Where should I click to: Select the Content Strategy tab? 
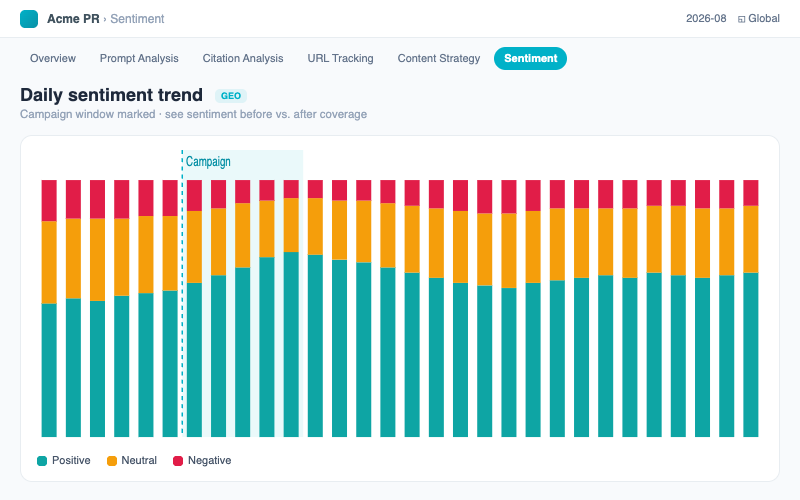point(439,58)
